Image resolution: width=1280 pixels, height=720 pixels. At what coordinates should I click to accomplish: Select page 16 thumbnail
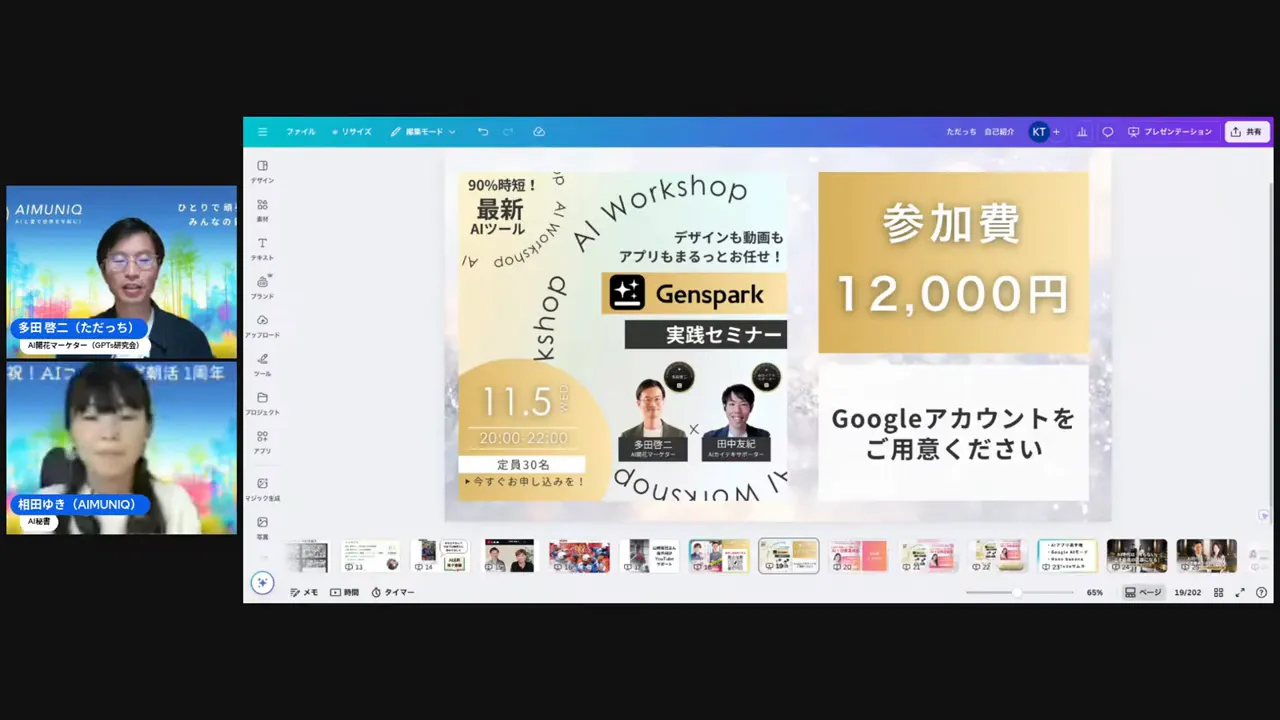pos(579,556)
